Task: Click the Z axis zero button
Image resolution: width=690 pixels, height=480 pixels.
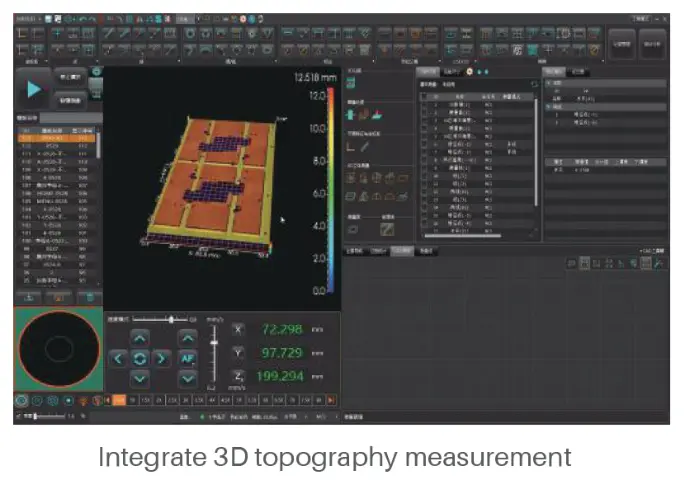Action: click(238, 376)
